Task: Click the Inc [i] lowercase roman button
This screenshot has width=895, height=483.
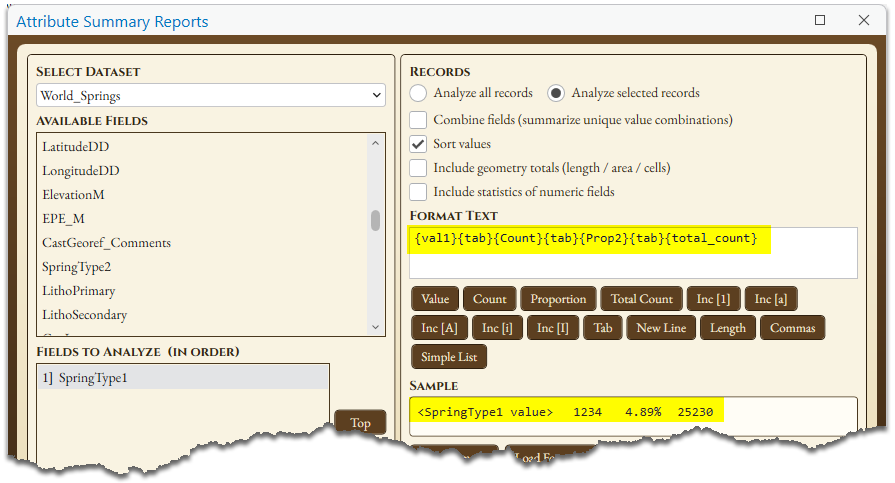Action: [497, 328]
